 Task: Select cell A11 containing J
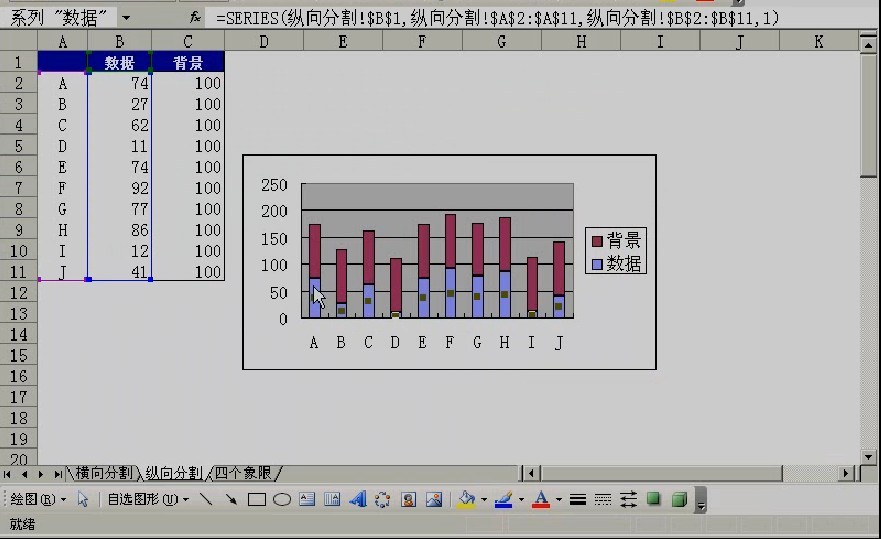tap(62, 272)
